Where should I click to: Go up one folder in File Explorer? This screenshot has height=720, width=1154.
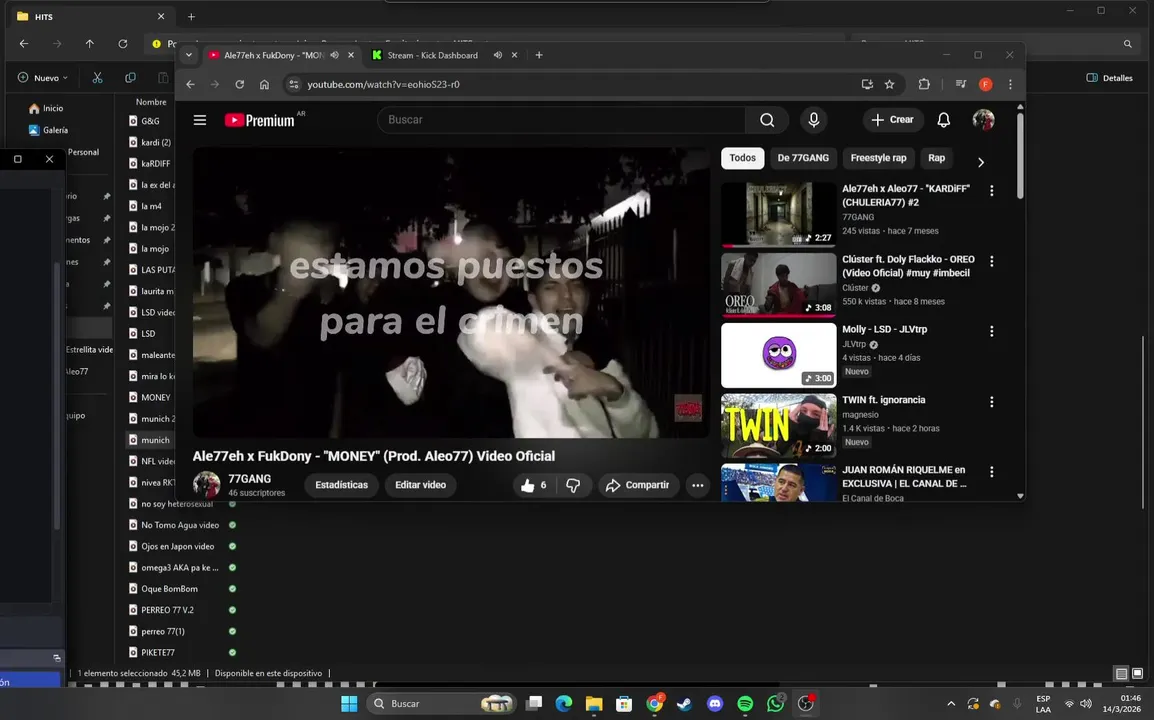pyautogui.click(x=90, y=44)
